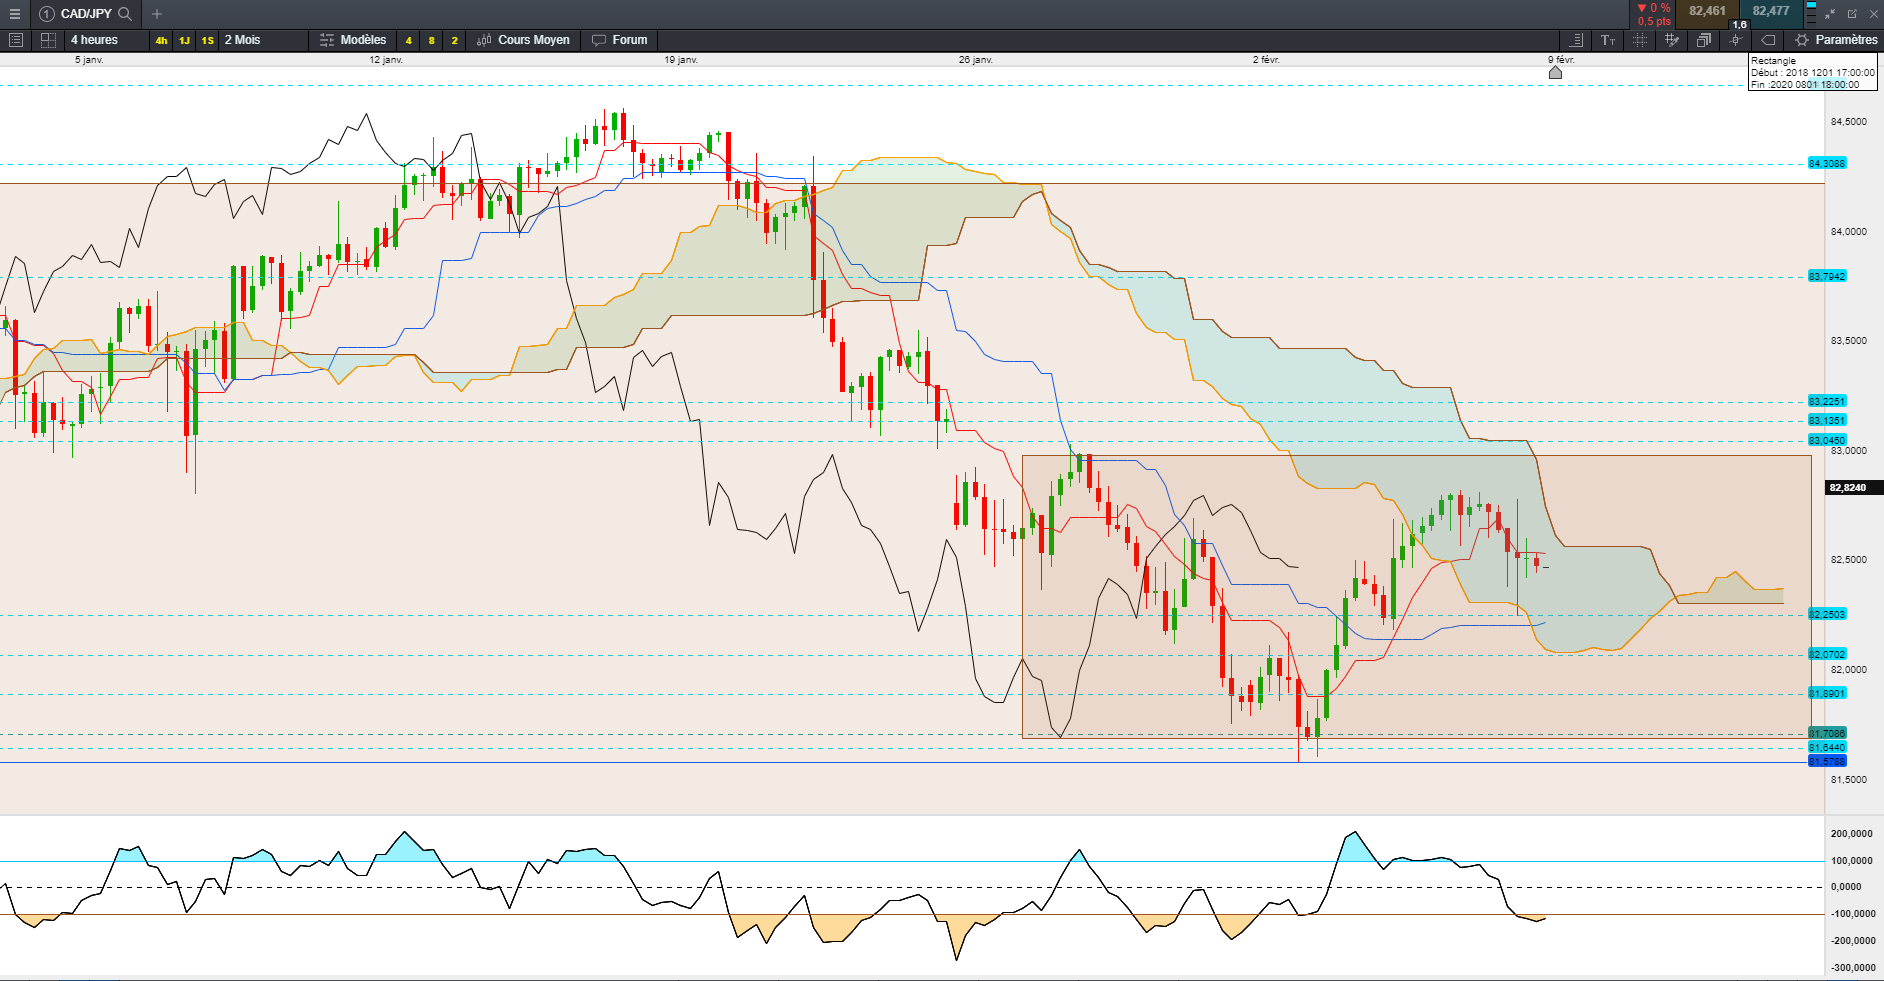Select the text annotation tool
This screenshot has height=981, width=1884.
pyautogui.click(x=1607, y=40)
